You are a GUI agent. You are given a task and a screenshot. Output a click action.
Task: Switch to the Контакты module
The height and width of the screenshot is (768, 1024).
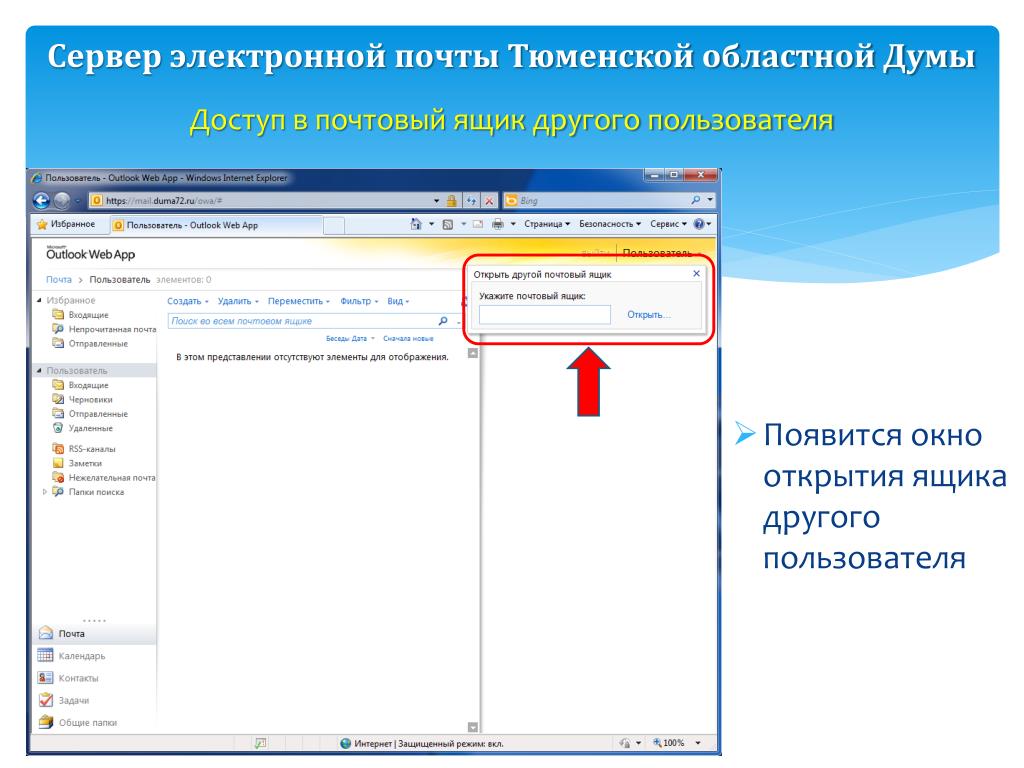[x=94, y=678]
